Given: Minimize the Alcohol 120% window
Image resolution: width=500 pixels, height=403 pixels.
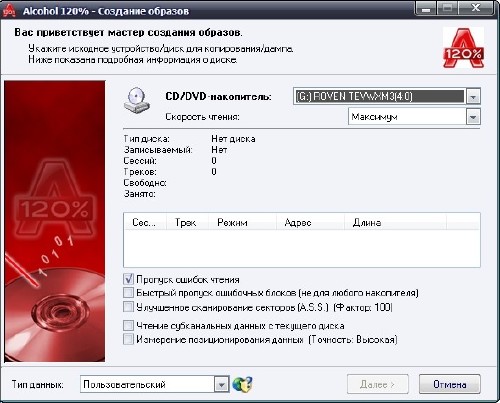Looking at the screenshot, I should 426,9.
